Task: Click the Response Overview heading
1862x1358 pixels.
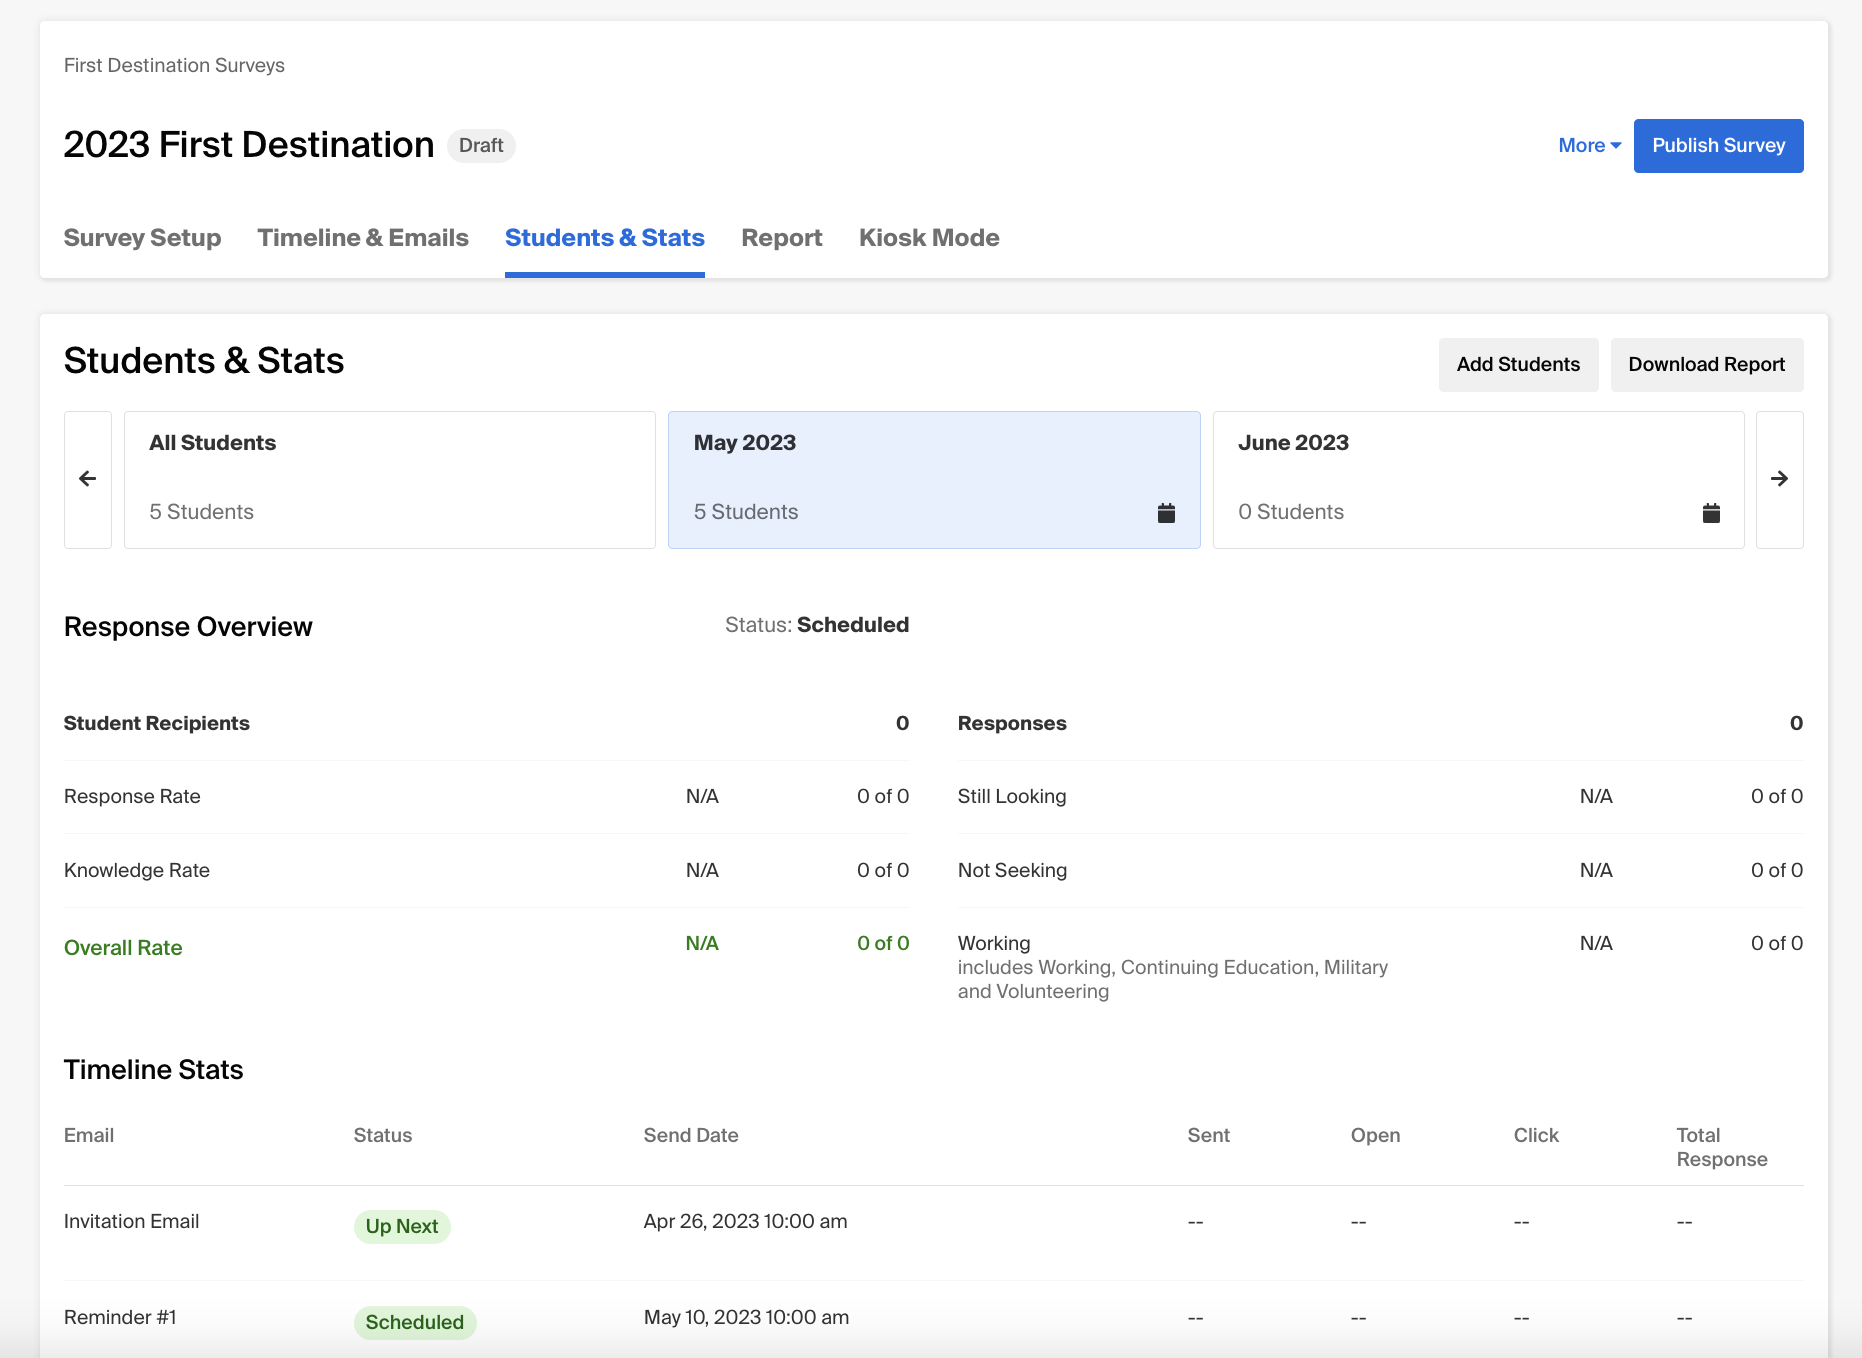Action: pyautogui.click(x=188, y=627)
